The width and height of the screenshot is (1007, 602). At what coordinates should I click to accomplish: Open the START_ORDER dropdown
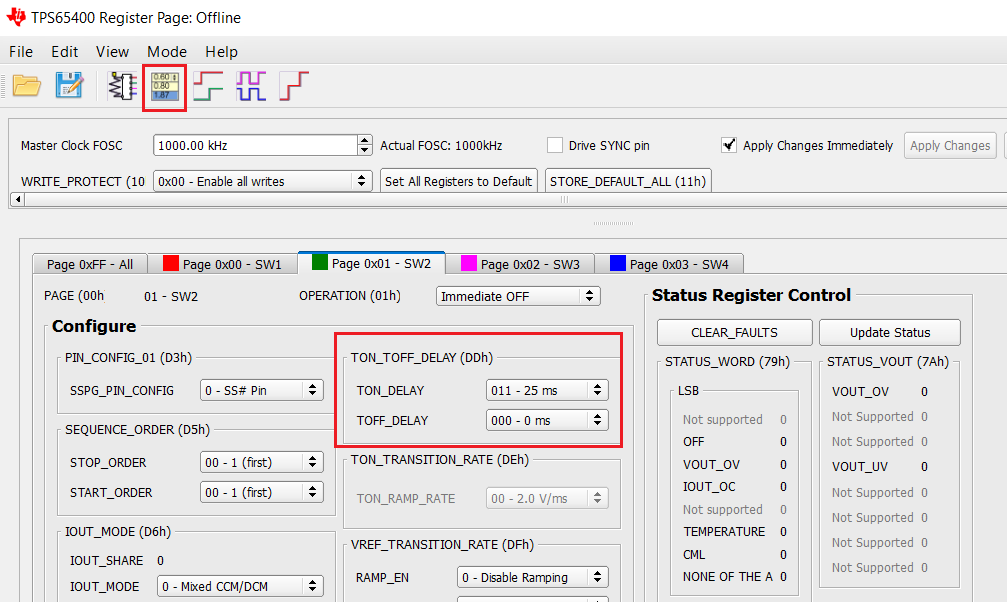click(261, 492)
